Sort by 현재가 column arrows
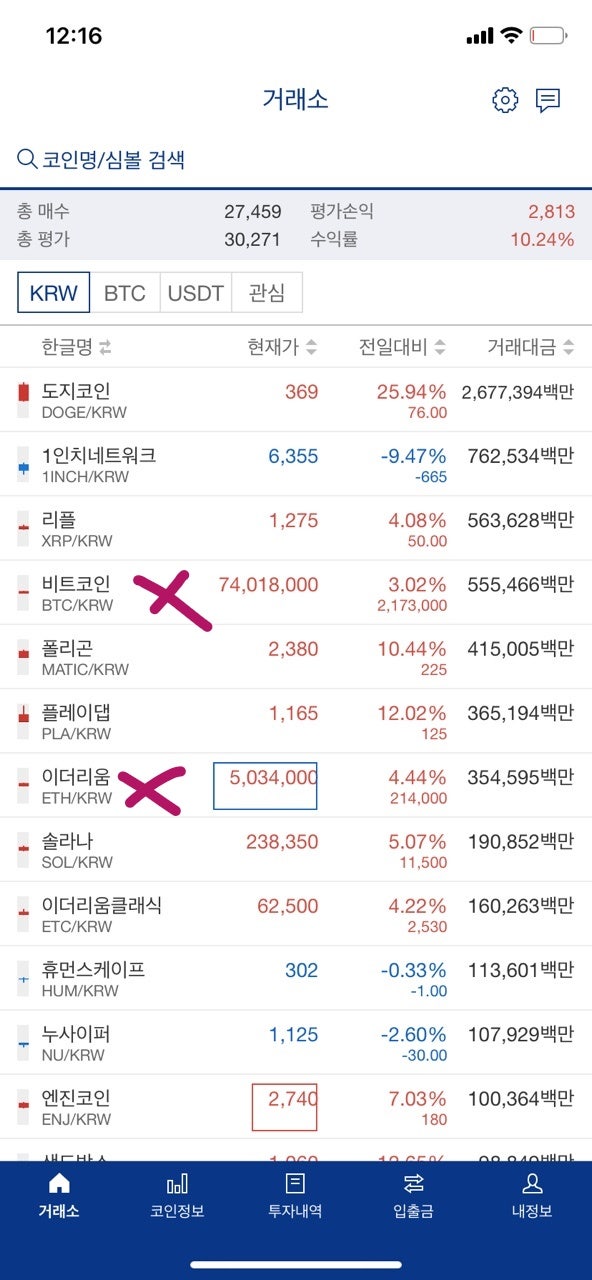The image size is (592, 1280). tap(311, 348)
